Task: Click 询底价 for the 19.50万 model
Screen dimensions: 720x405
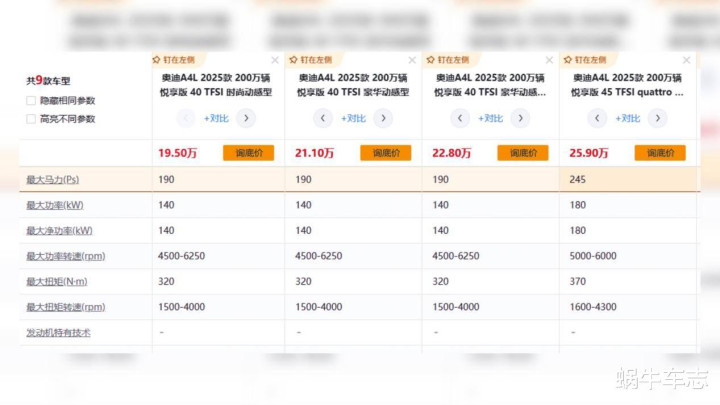Action: point(248,153)
